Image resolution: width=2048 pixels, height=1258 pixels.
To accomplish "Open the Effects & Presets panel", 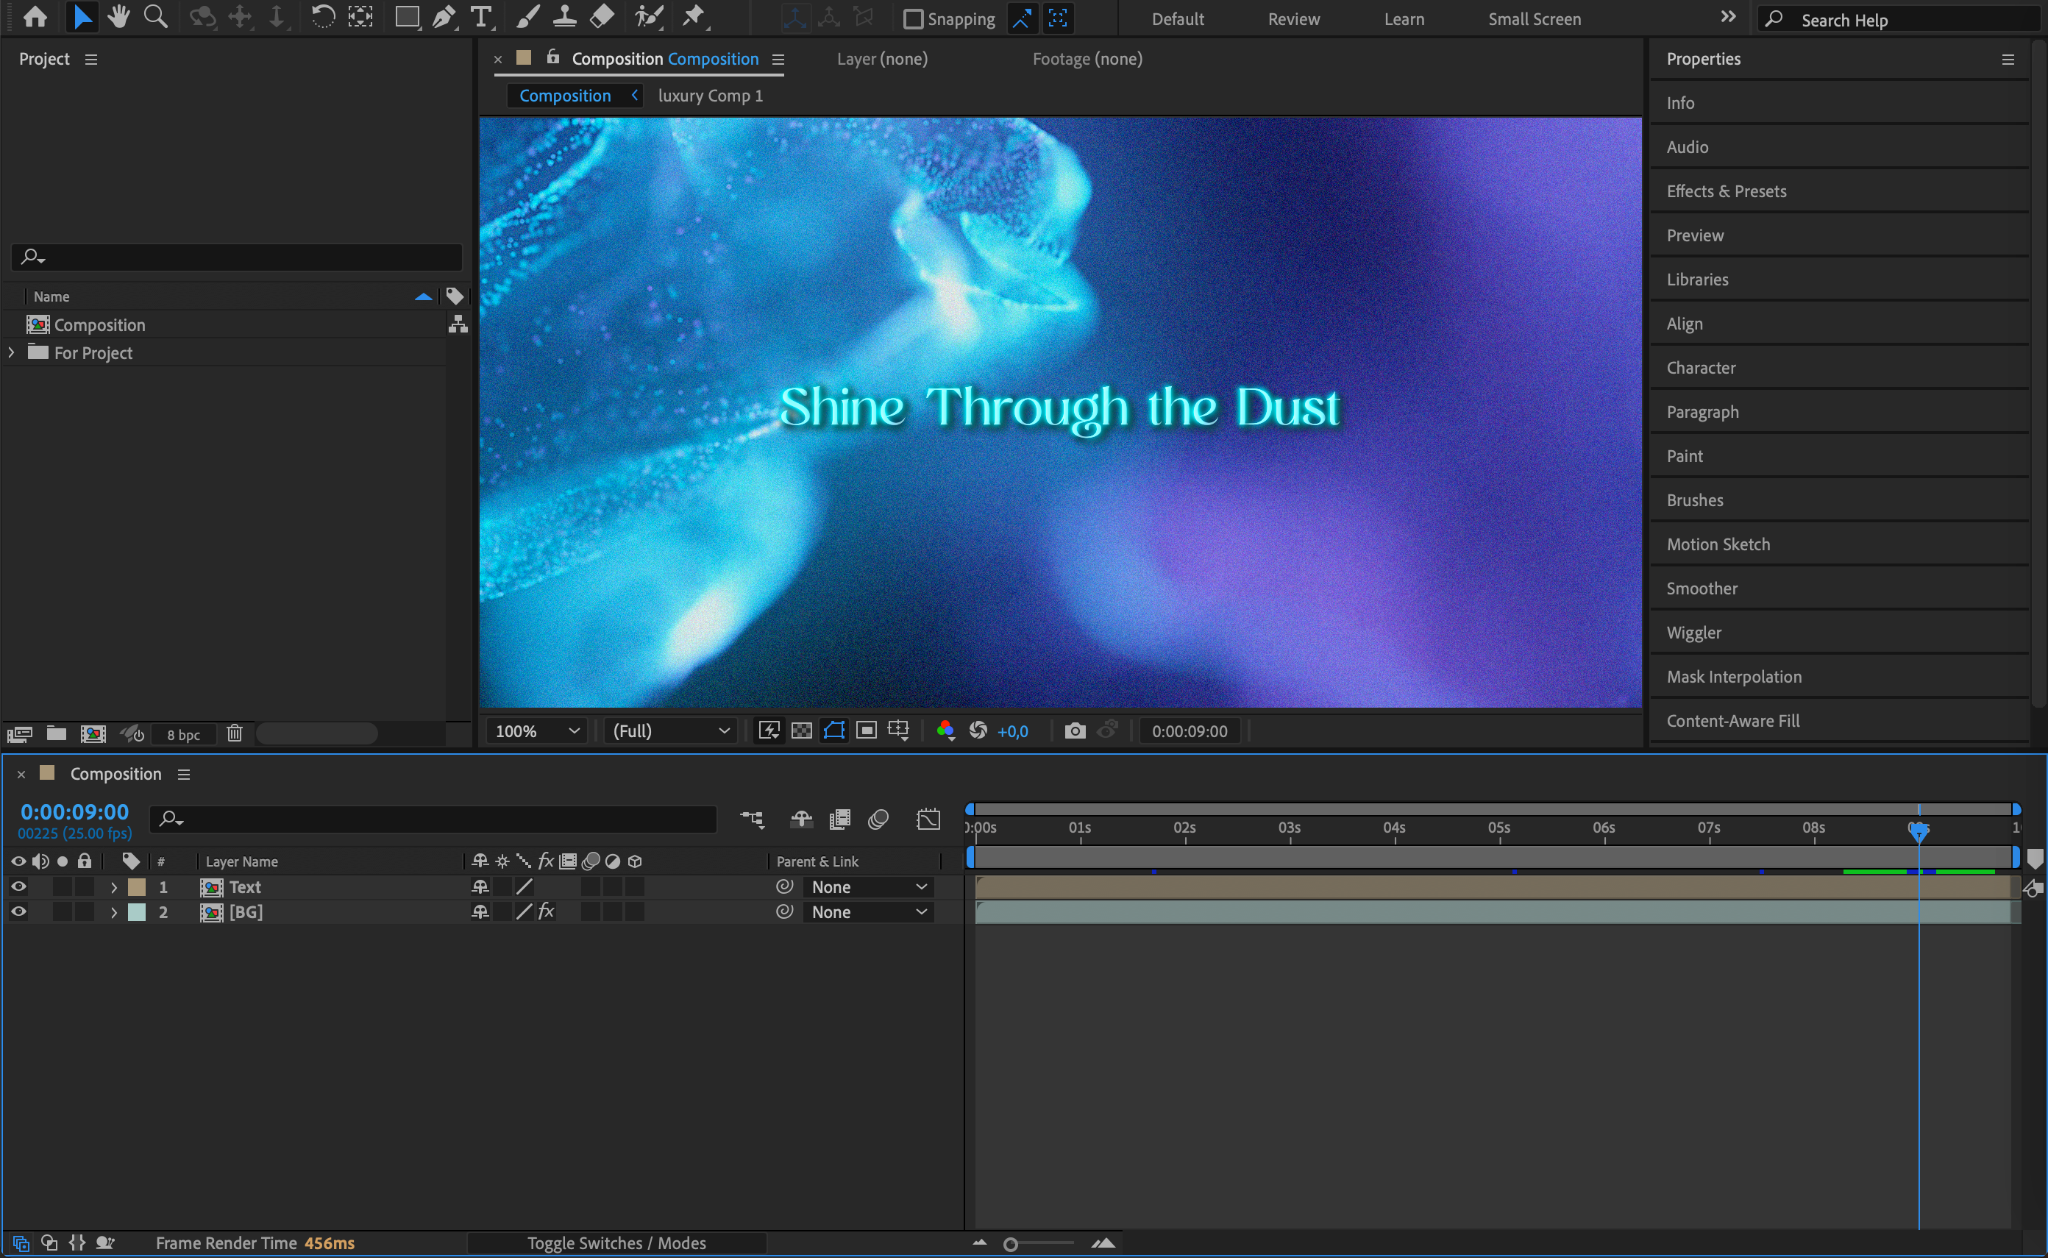I will point(1726,191).
